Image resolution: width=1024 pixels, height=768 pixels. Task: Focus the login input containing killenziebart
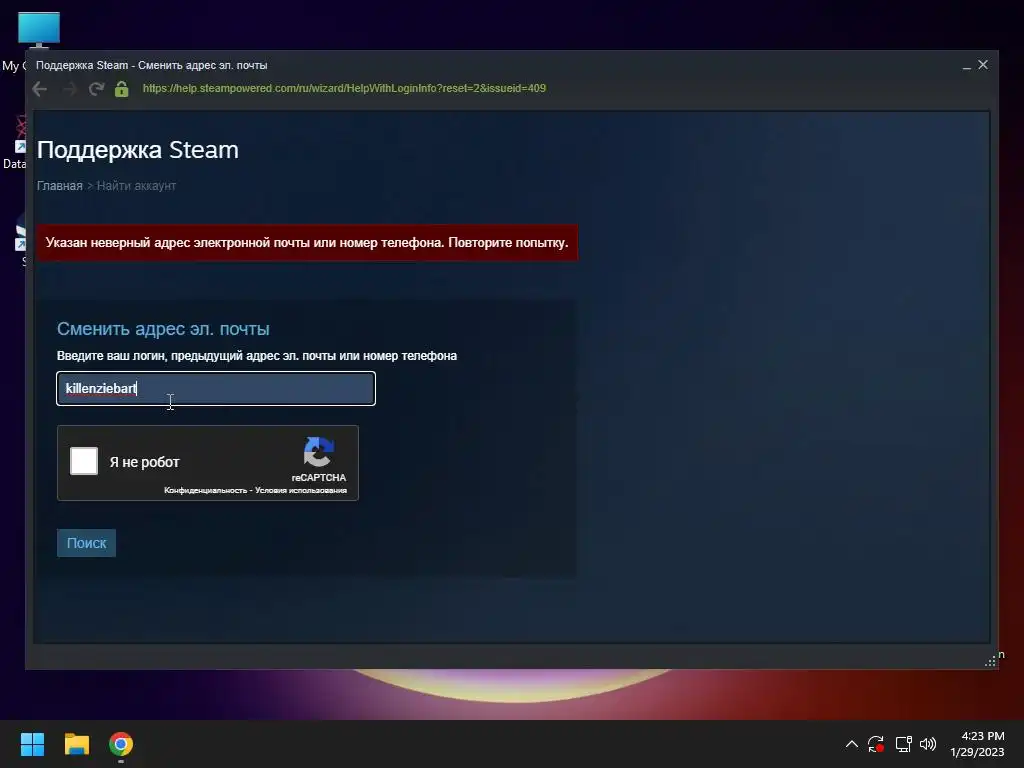coord(216,389)
